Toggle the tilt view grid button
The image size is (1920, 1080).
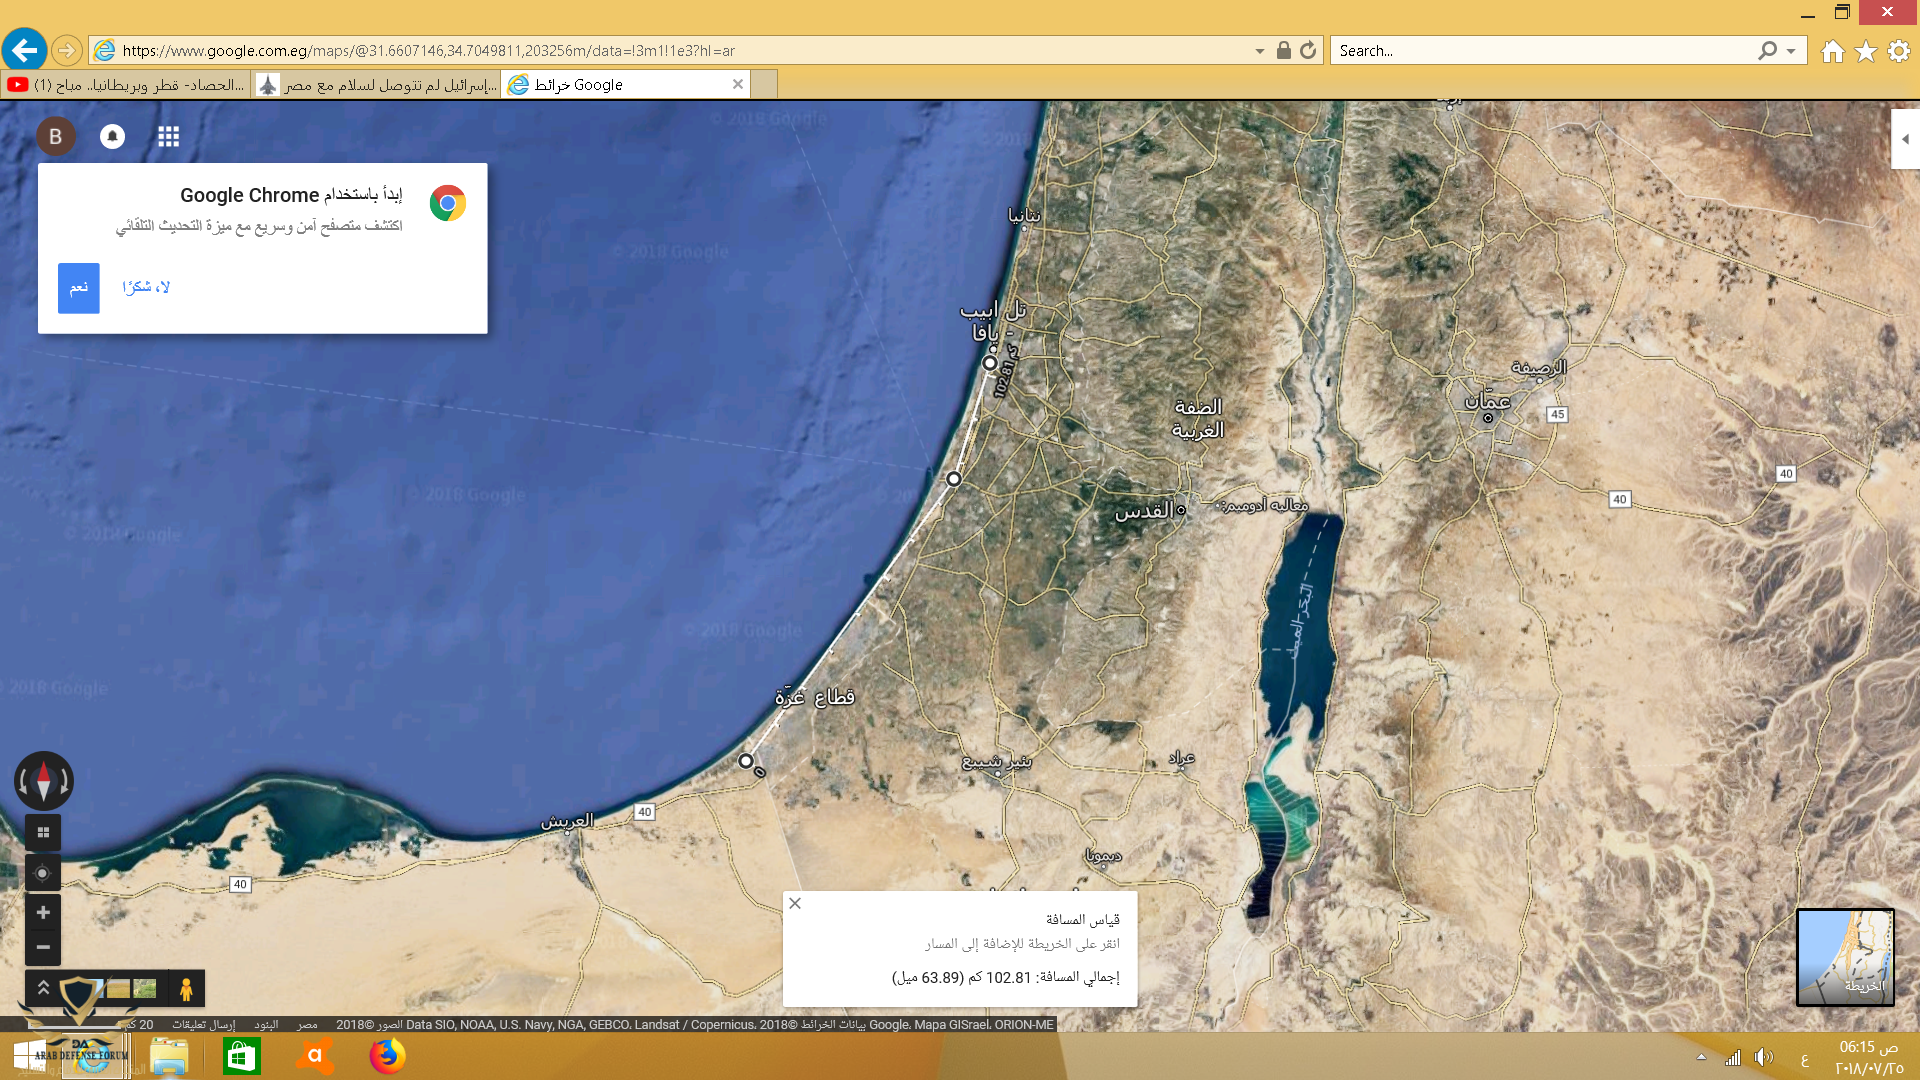(x=43, y=832)
